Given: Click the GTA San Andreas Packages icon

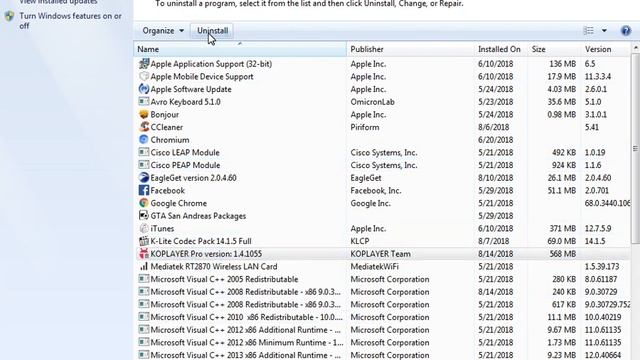Looking at the screenshot, I should (x=144, y=216).
